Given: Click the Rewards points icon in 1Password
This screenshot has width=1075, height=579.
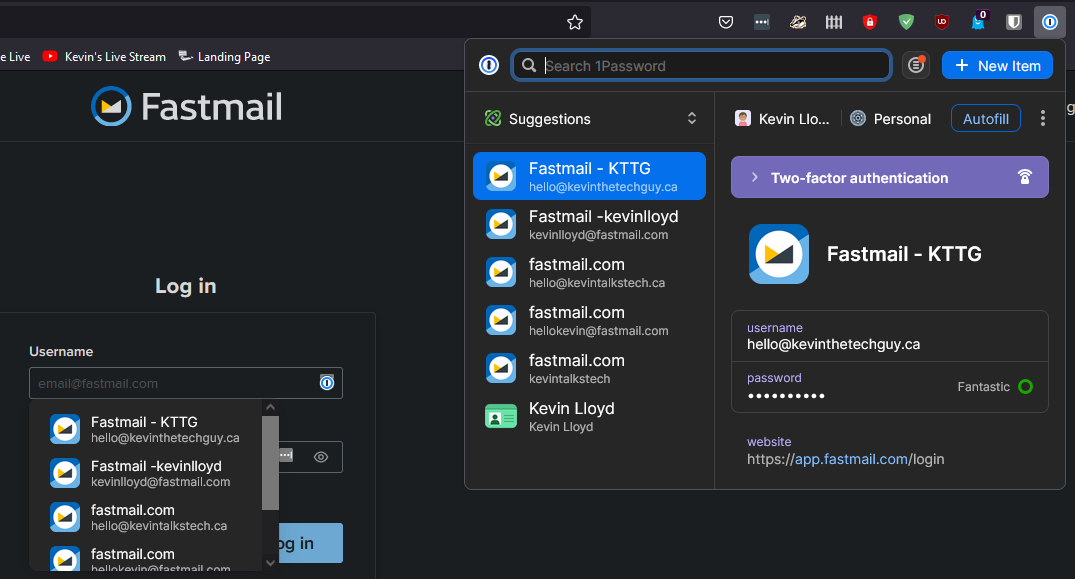Looking at the screenshot, I should (915, 64).
